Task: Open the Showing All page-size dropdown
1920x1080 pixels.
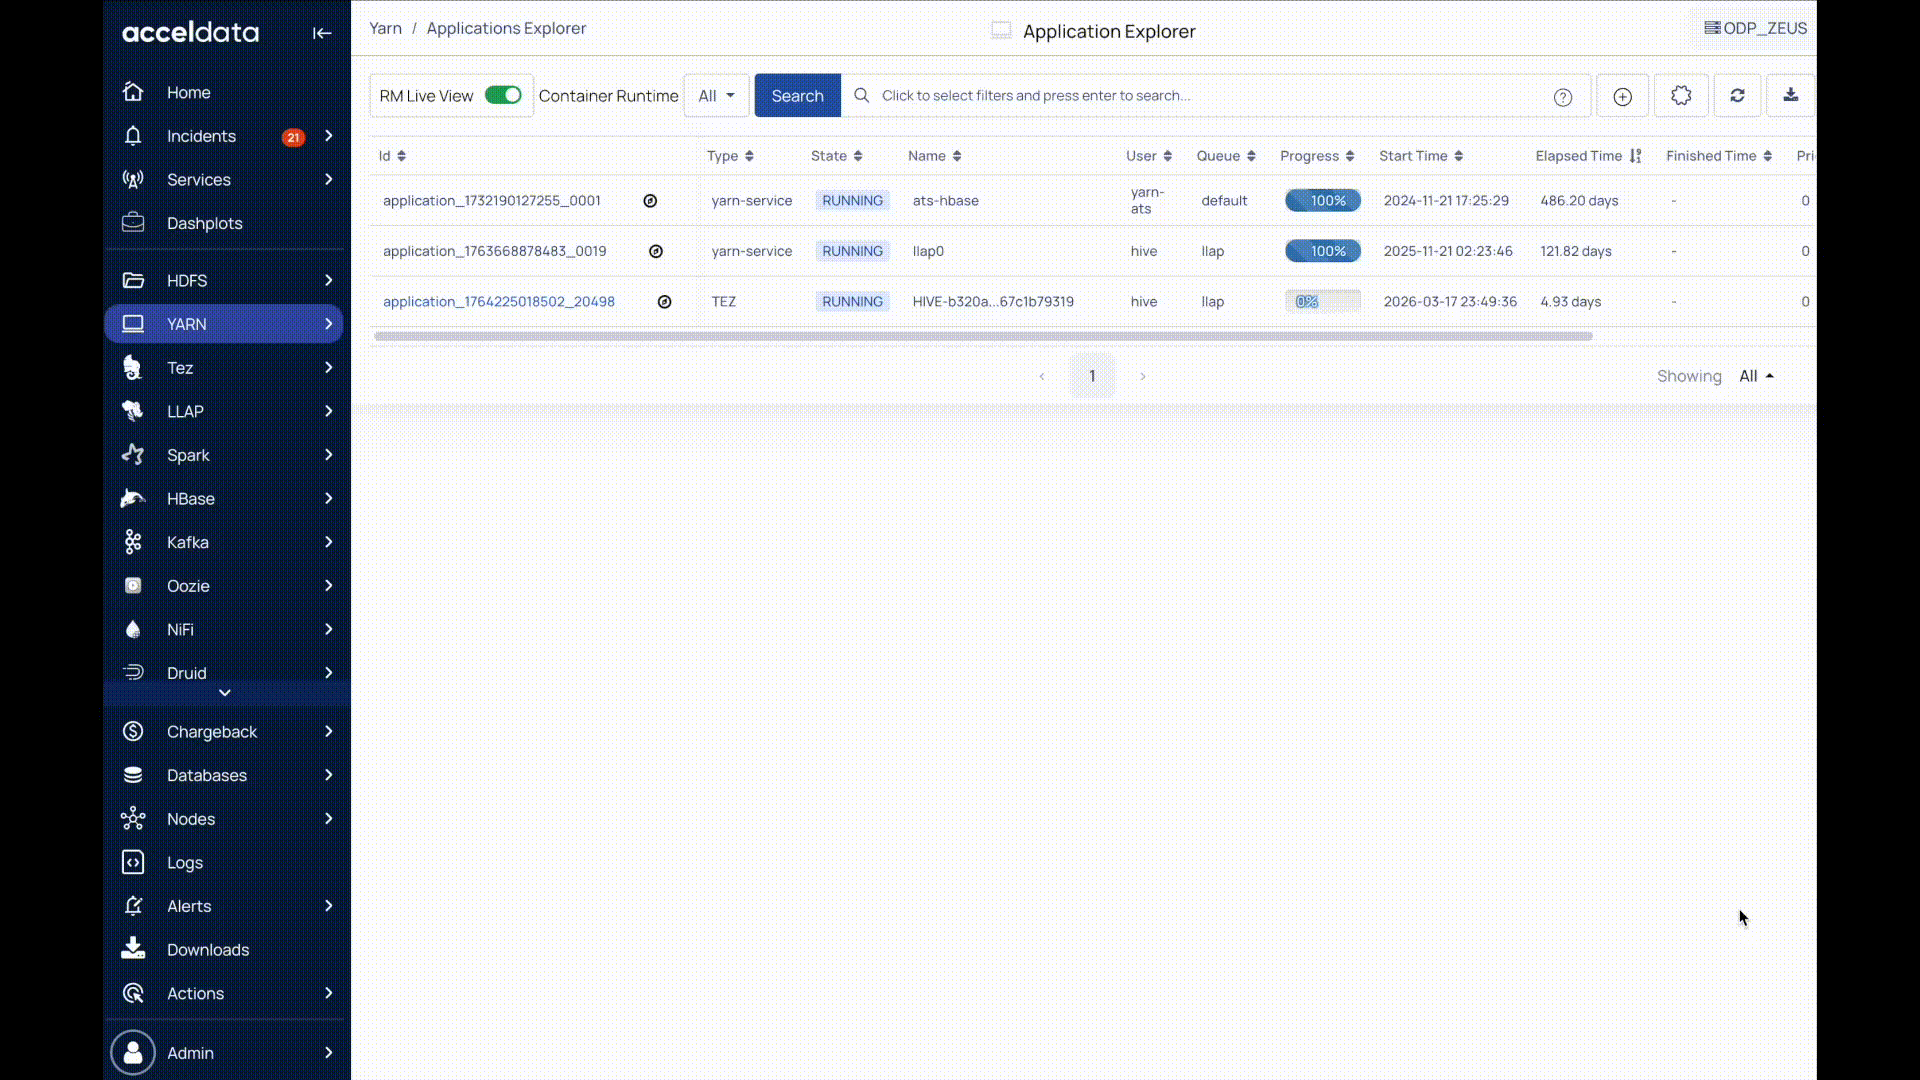Action: tap(1756, 376)
